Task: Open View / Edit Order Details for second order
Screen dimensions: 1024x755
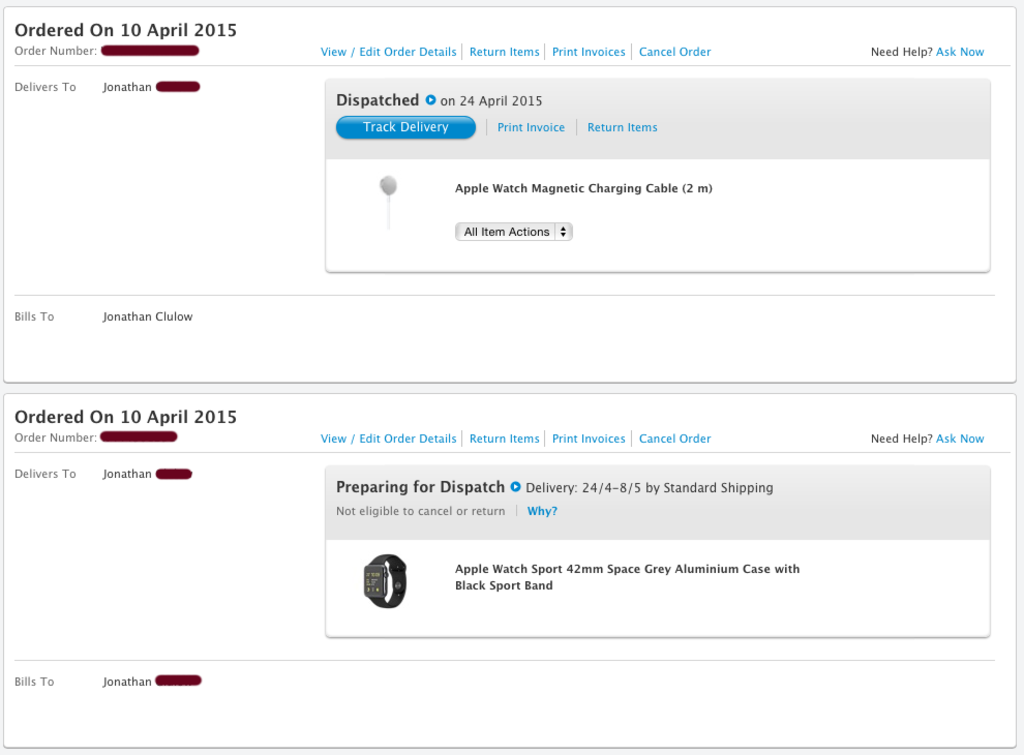Action: coord(388,439)
